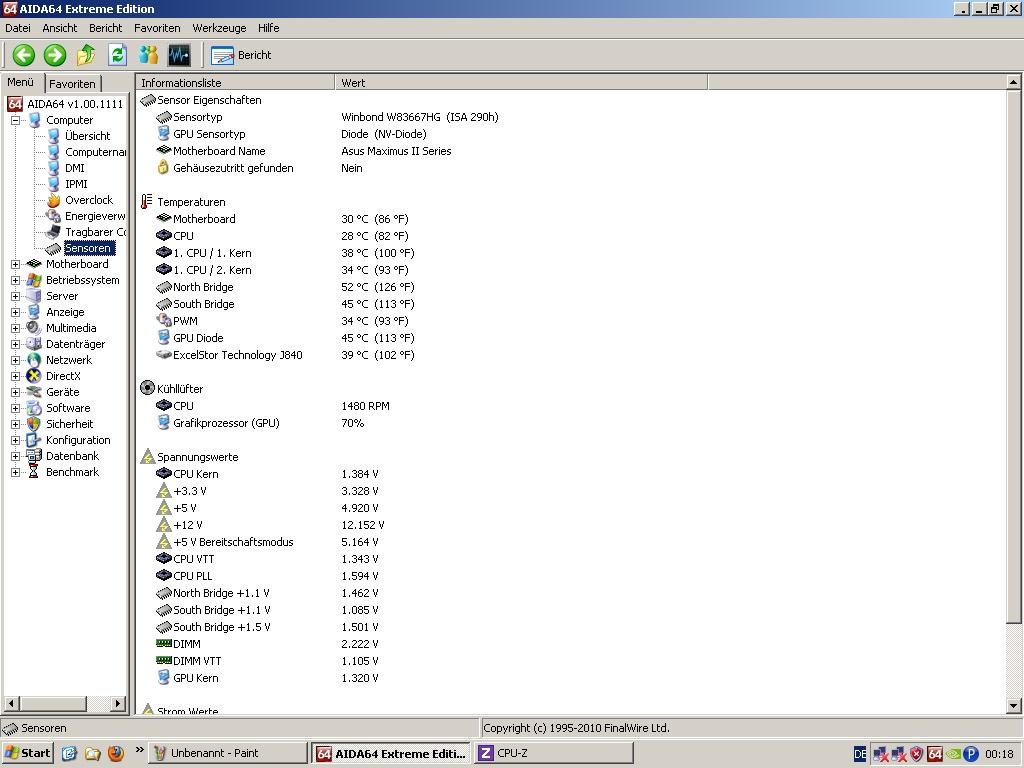The width and height of the screenshot is (1024, 768).
Task: Select the Overclock flame icon item
Action: coord(54,200)
